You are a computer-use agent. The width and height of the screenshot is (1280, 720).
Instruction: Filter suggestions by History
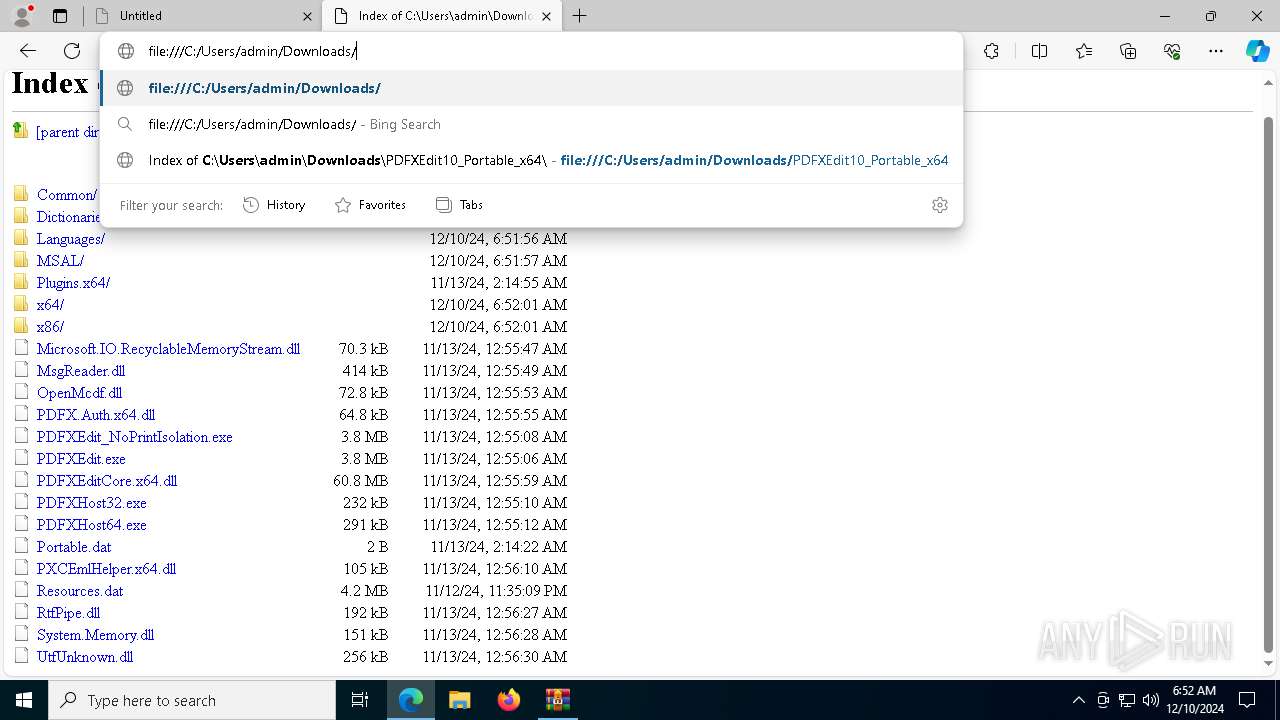(x=274, y=205)
